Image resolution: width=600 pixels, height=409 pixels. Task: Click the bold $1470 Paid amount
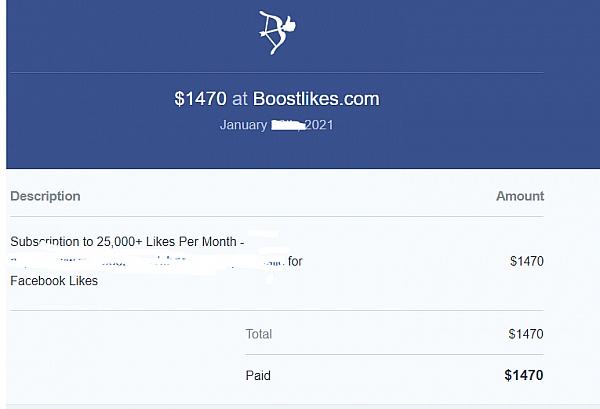(x=524, y=375)
